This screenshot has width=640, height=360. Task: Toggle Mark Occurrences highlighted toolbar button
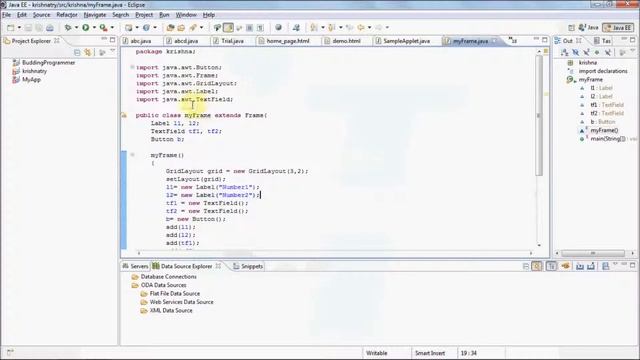coord(229,28)
